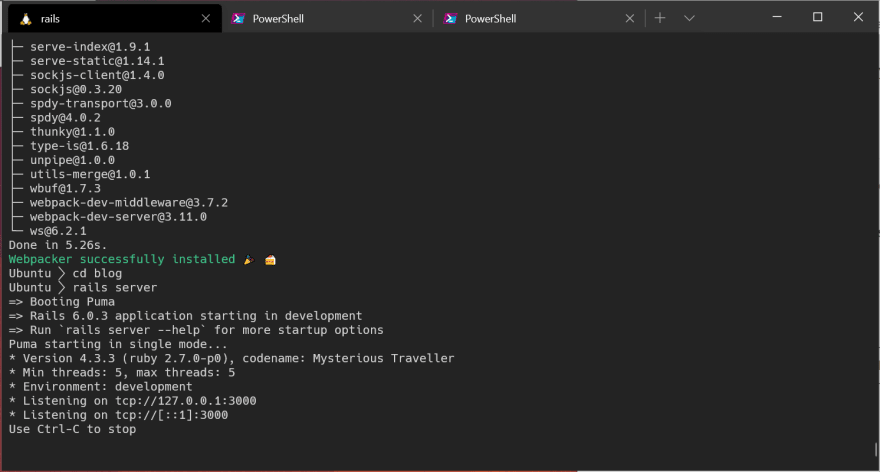Click the party popper emoji
This screenshot has height=472, width=880.
(x=249, y=259)
